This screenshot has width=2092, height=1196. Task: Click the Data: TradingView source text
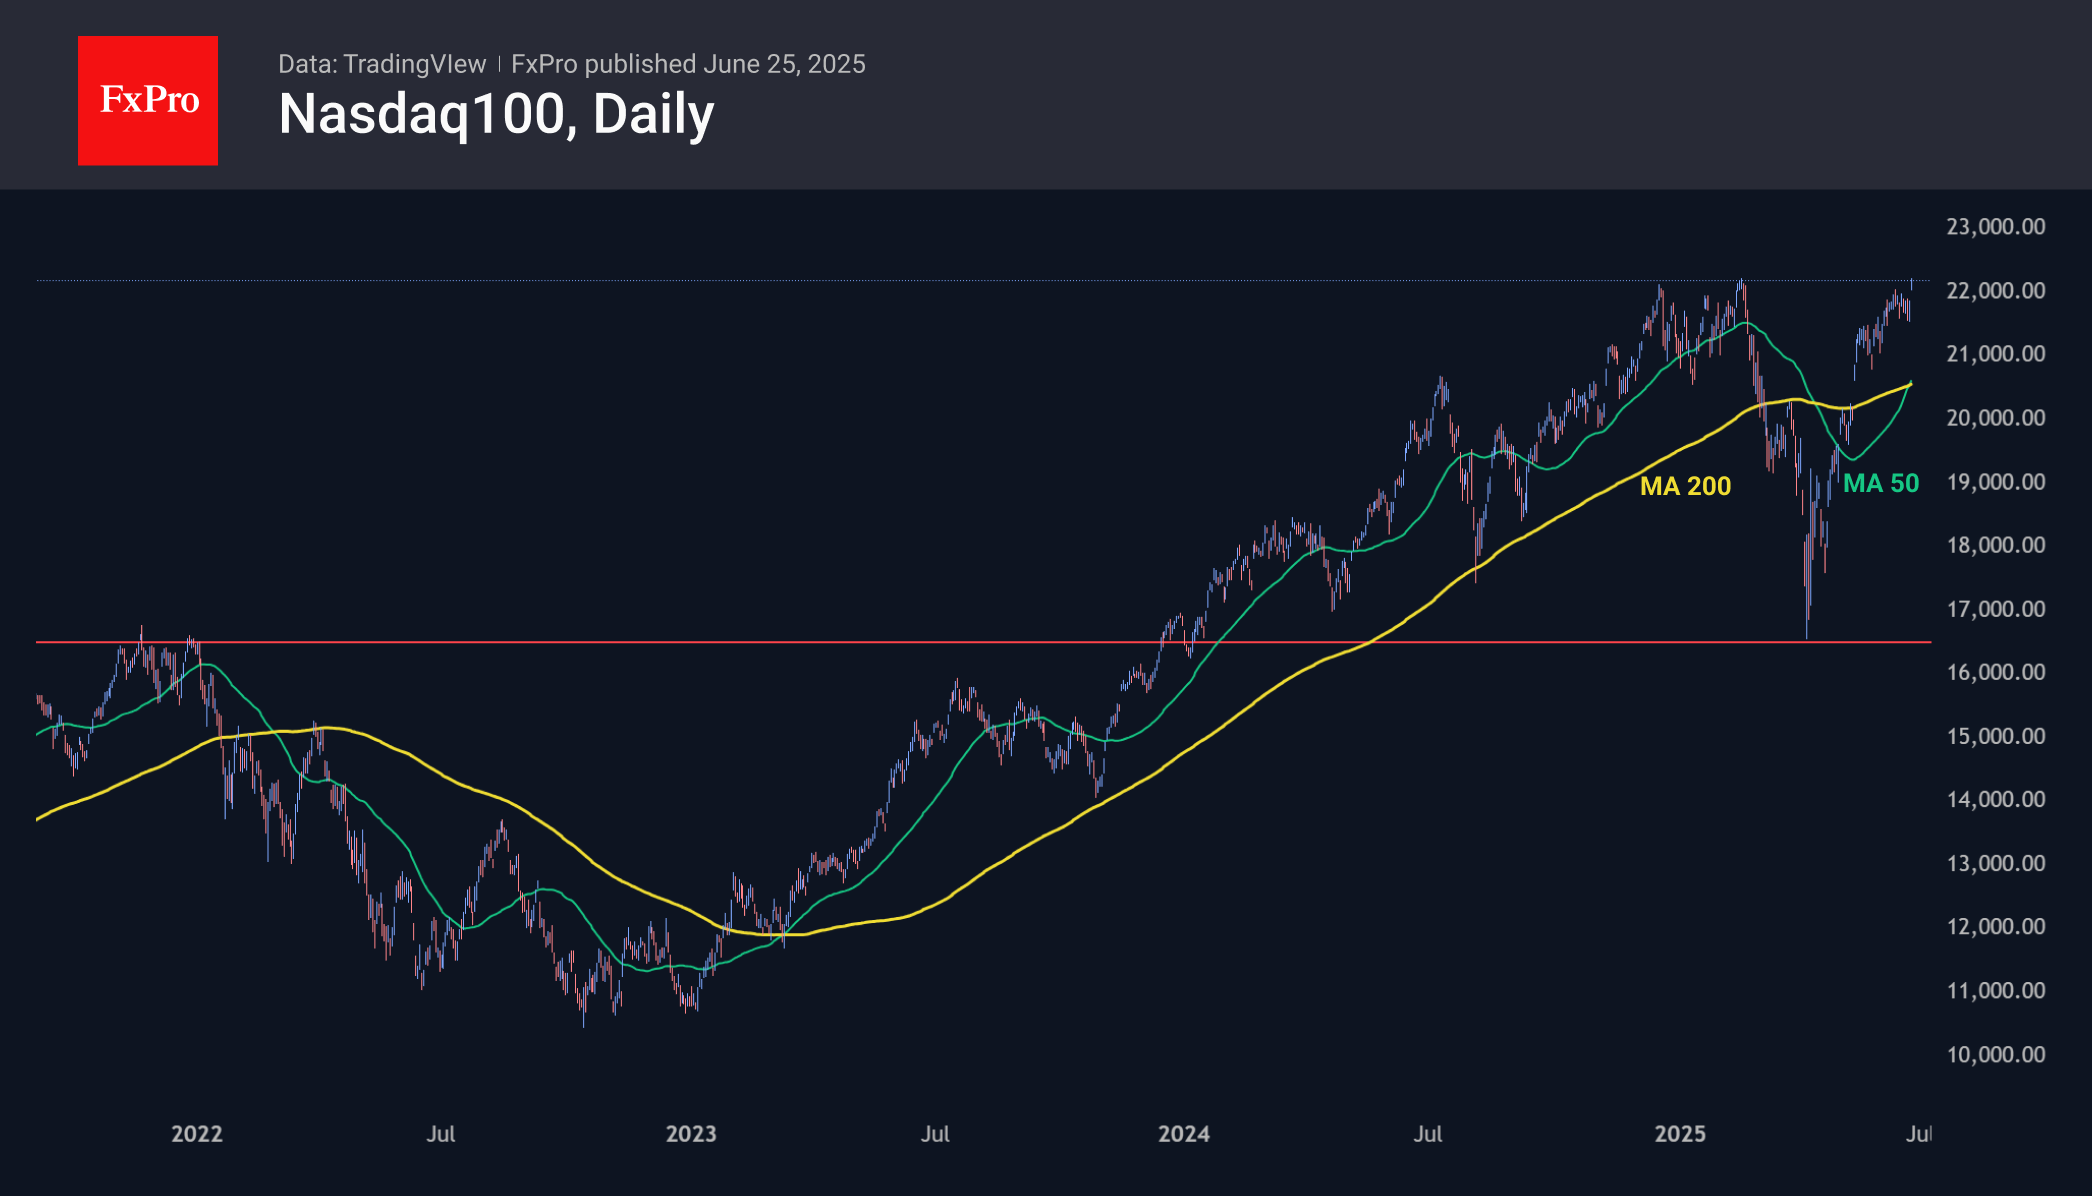click(382, 64)
